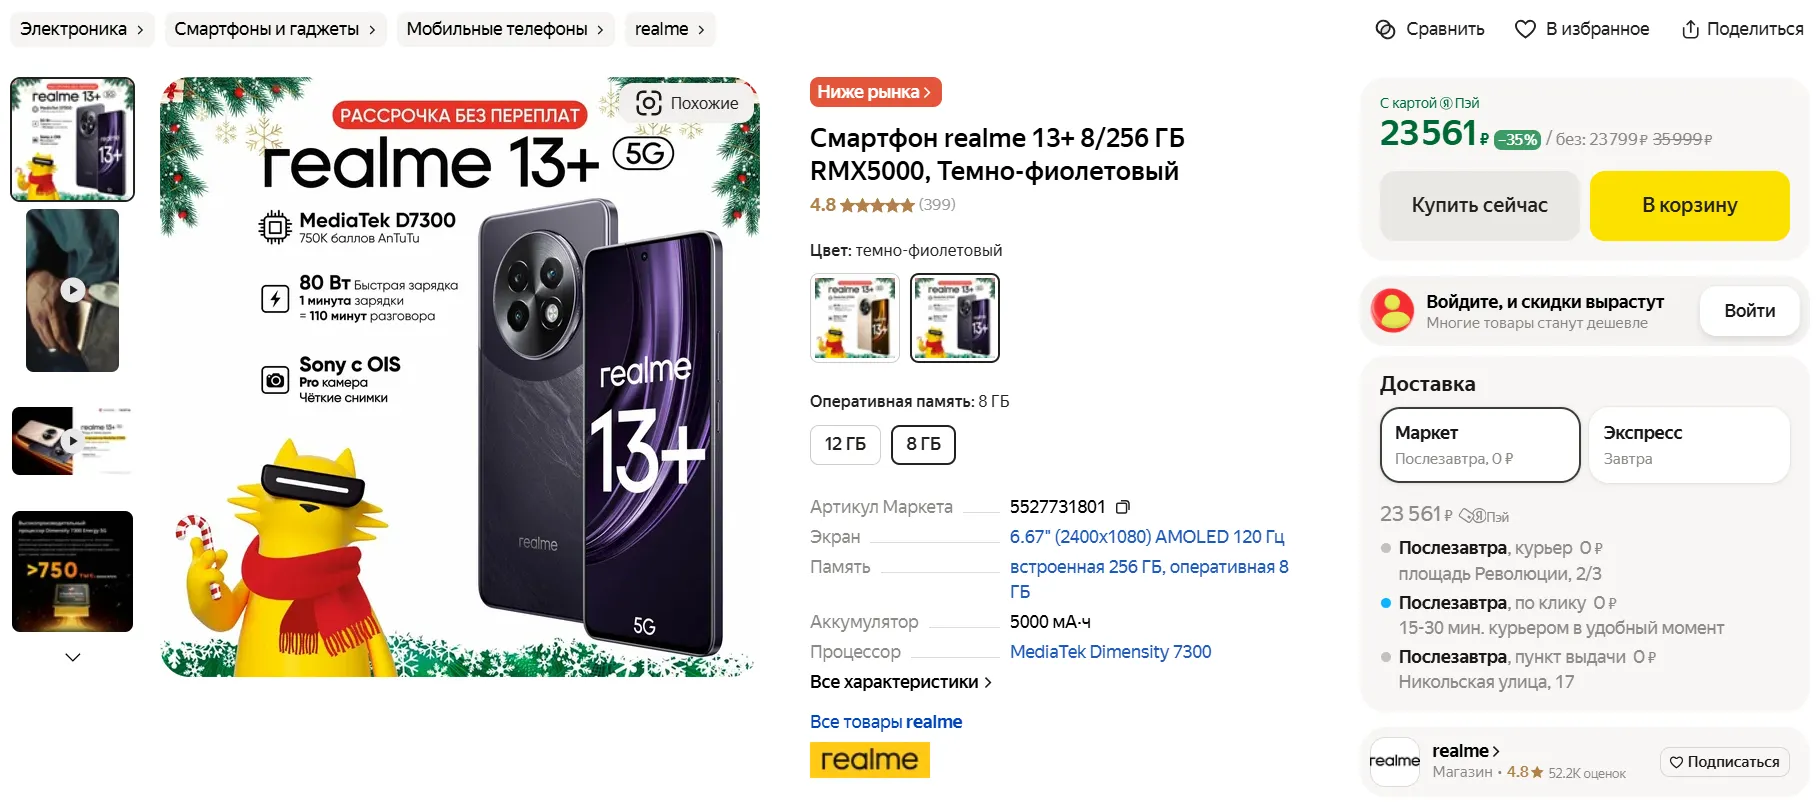Click the Compare (Сравнить) icon
The height and width of the screenshot is (802, 1818).
point(1385,29)
